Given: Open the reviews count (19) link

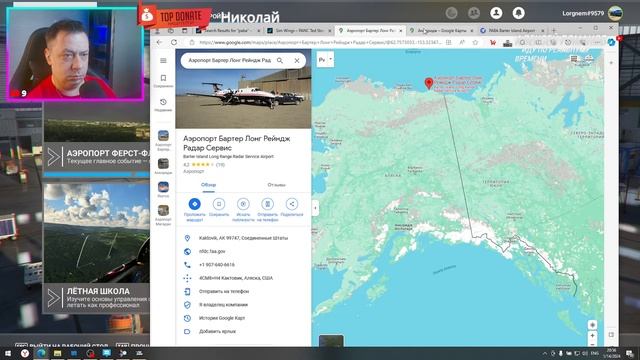Looking at the screenshot, I should [x=220, y=165].
